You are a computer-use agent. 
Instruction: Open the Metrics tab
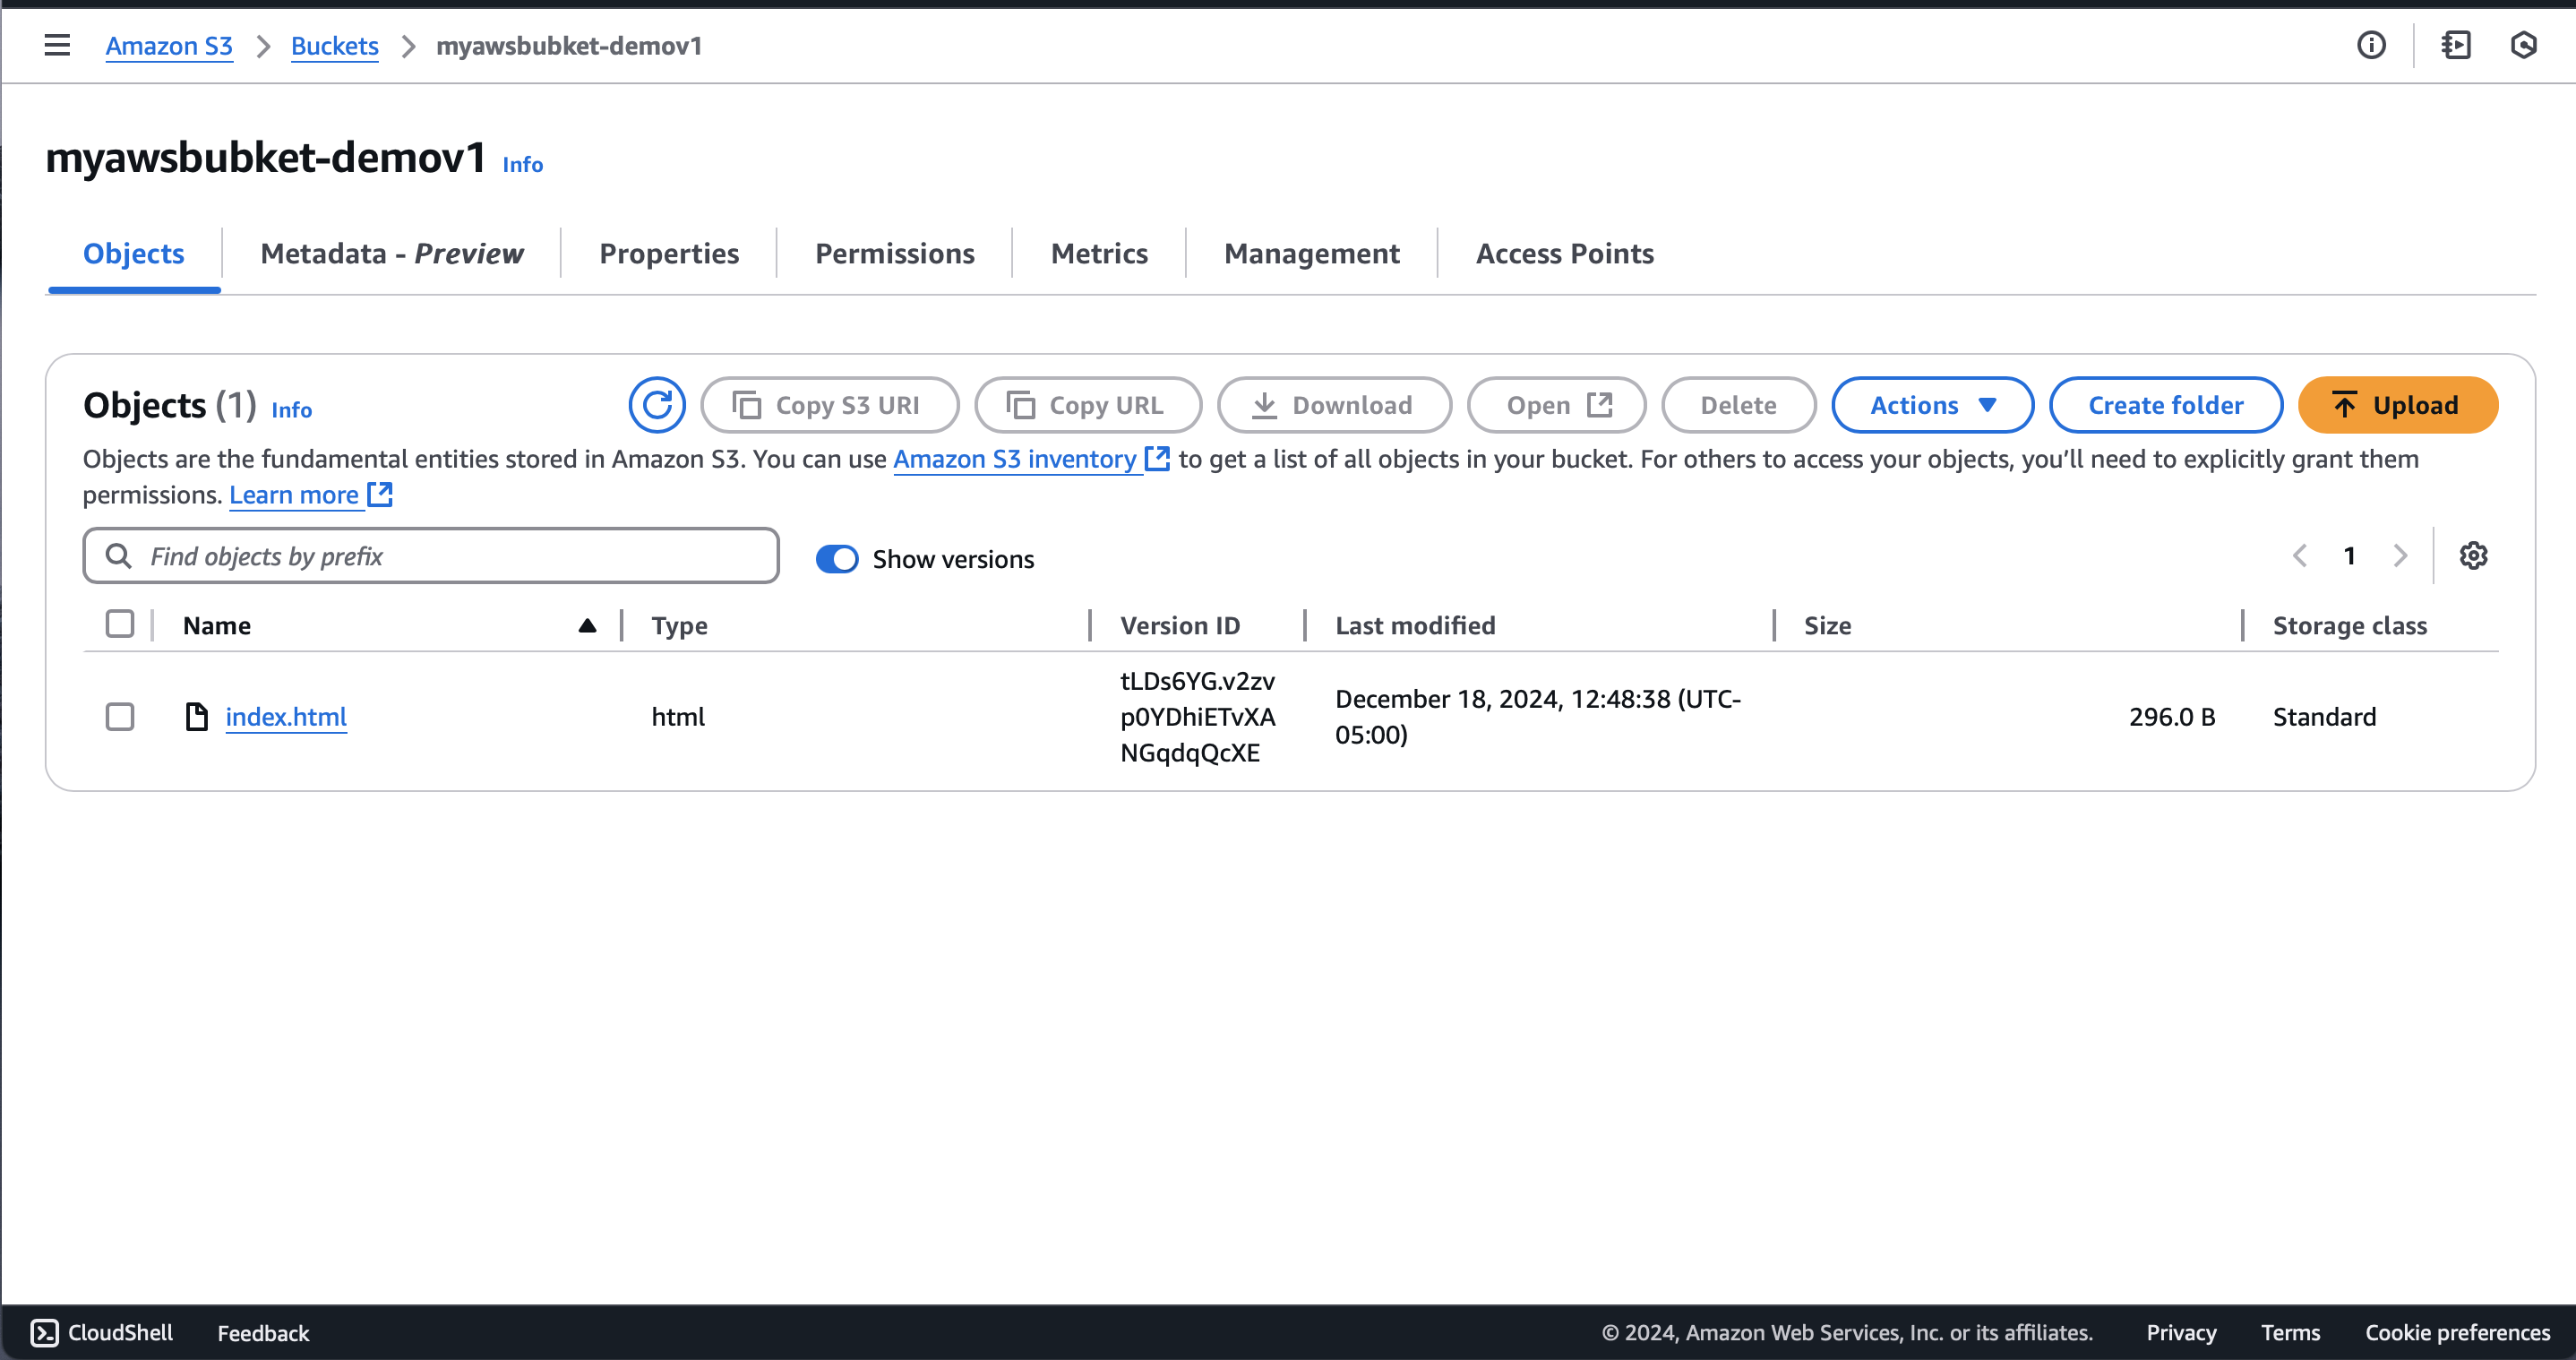point(1099,254)
